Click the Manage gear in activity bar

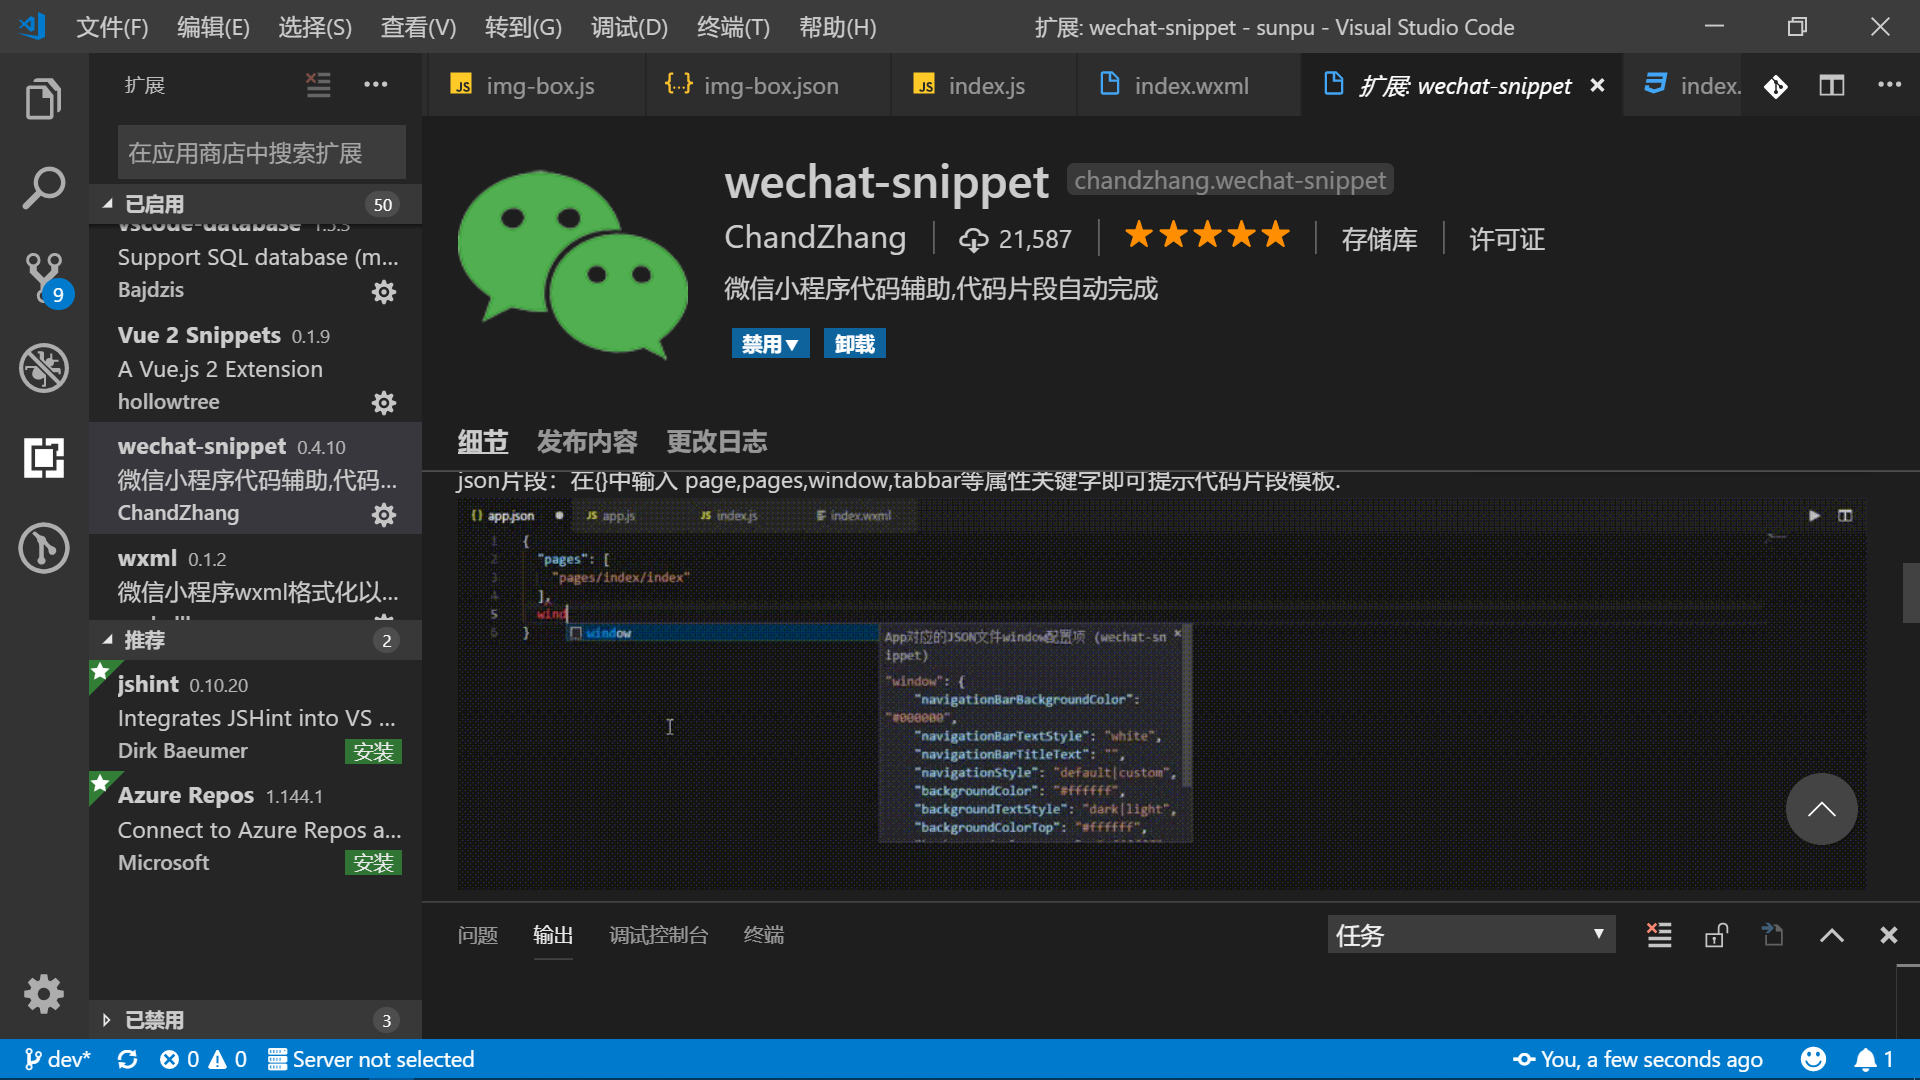(43, 994)
